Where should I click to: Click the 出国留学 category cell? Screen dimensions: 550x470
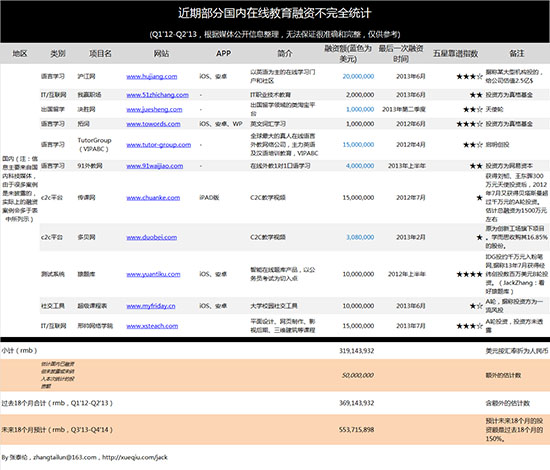[x=53, y=109]
